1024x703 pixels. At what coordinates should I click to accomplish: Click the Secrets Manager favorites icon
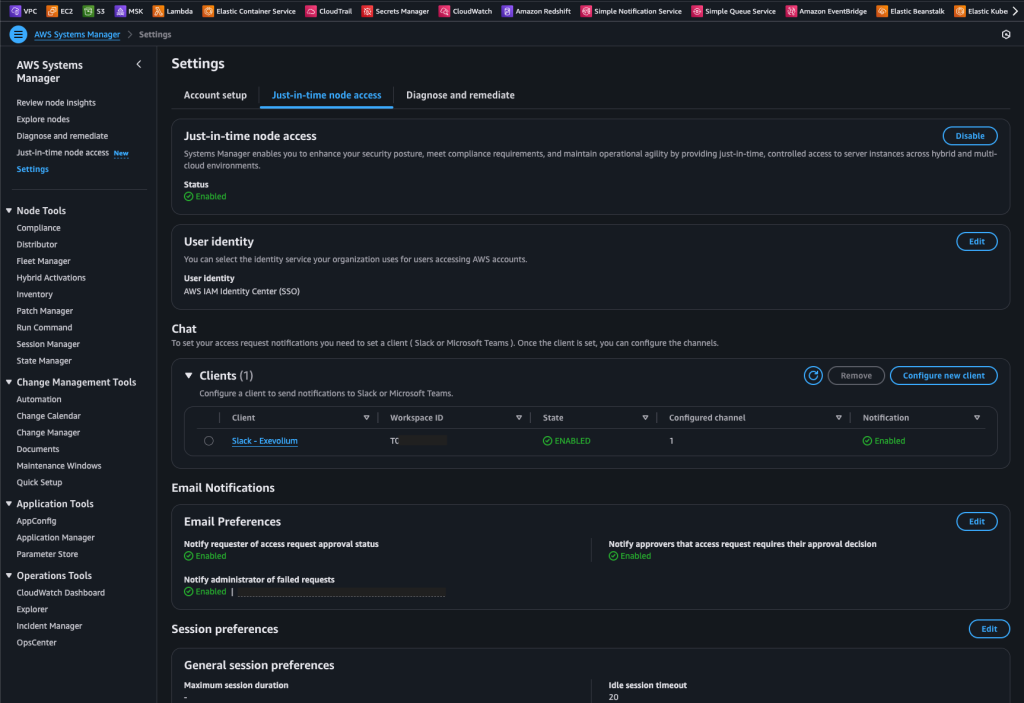367,11
